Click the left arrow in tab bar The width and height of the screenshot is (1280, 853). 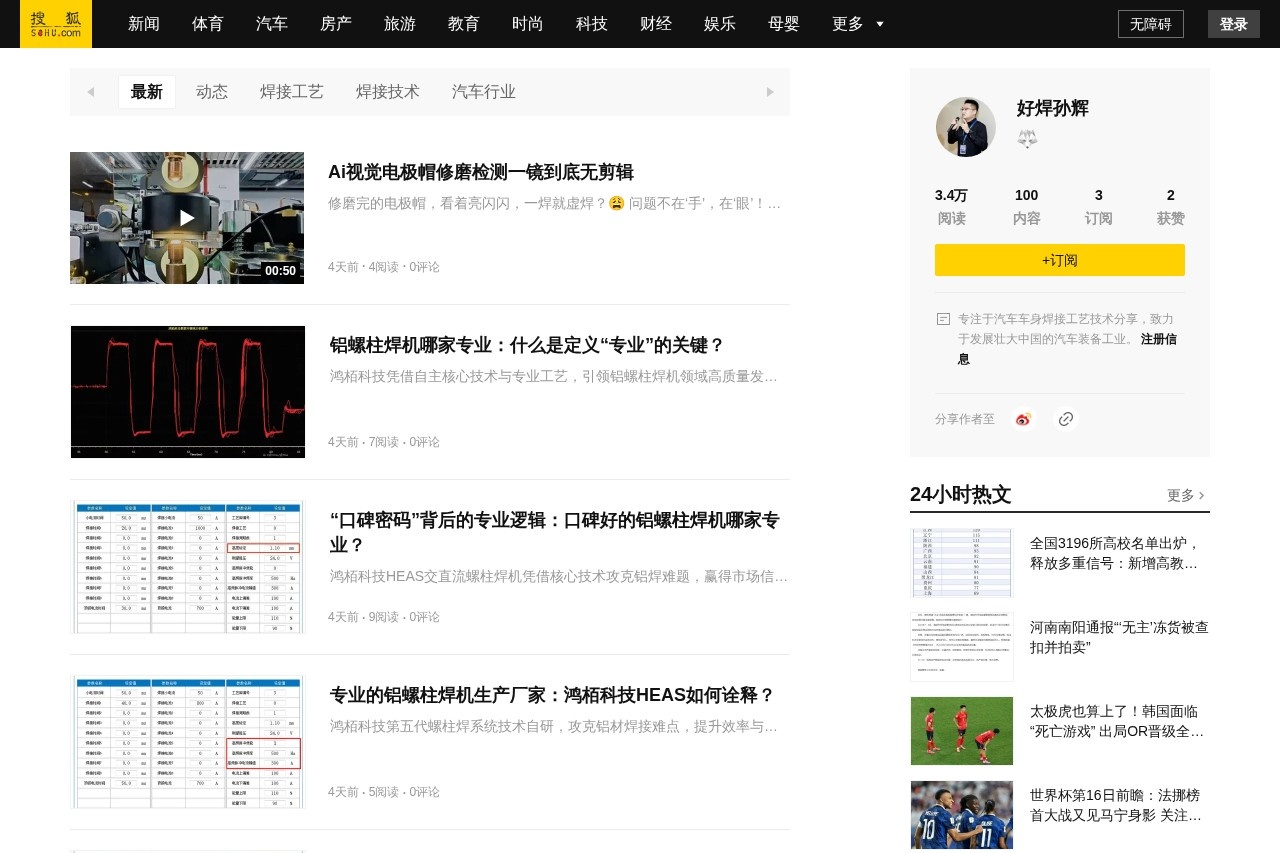[x=90, y=92]
